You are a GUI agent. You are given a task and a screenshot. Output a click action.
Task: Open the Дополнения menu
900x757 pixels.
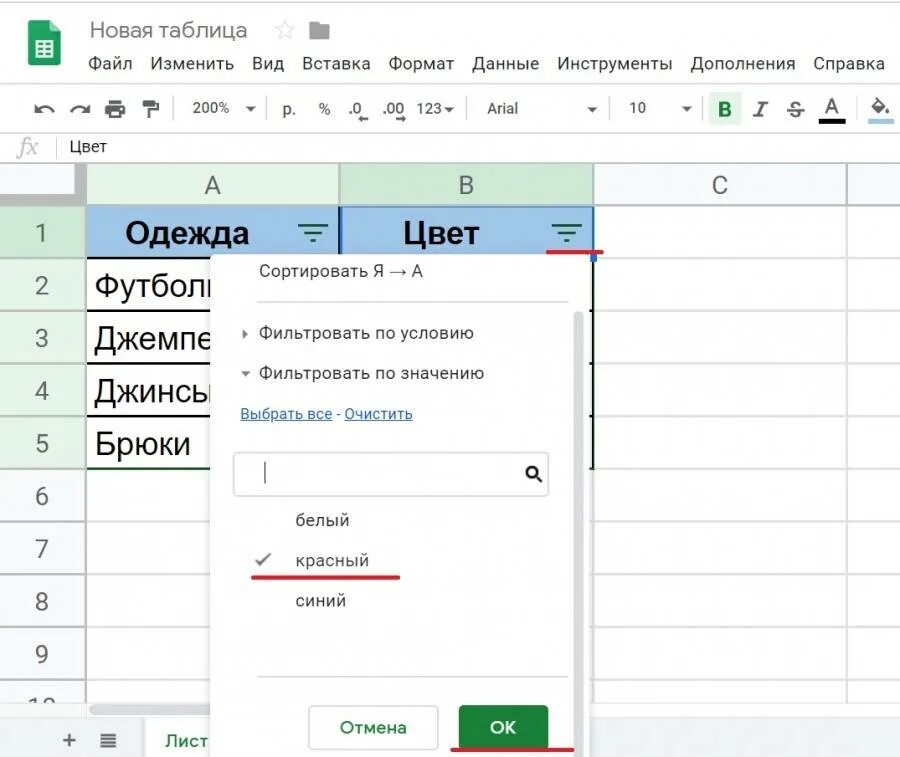point(743,63)
